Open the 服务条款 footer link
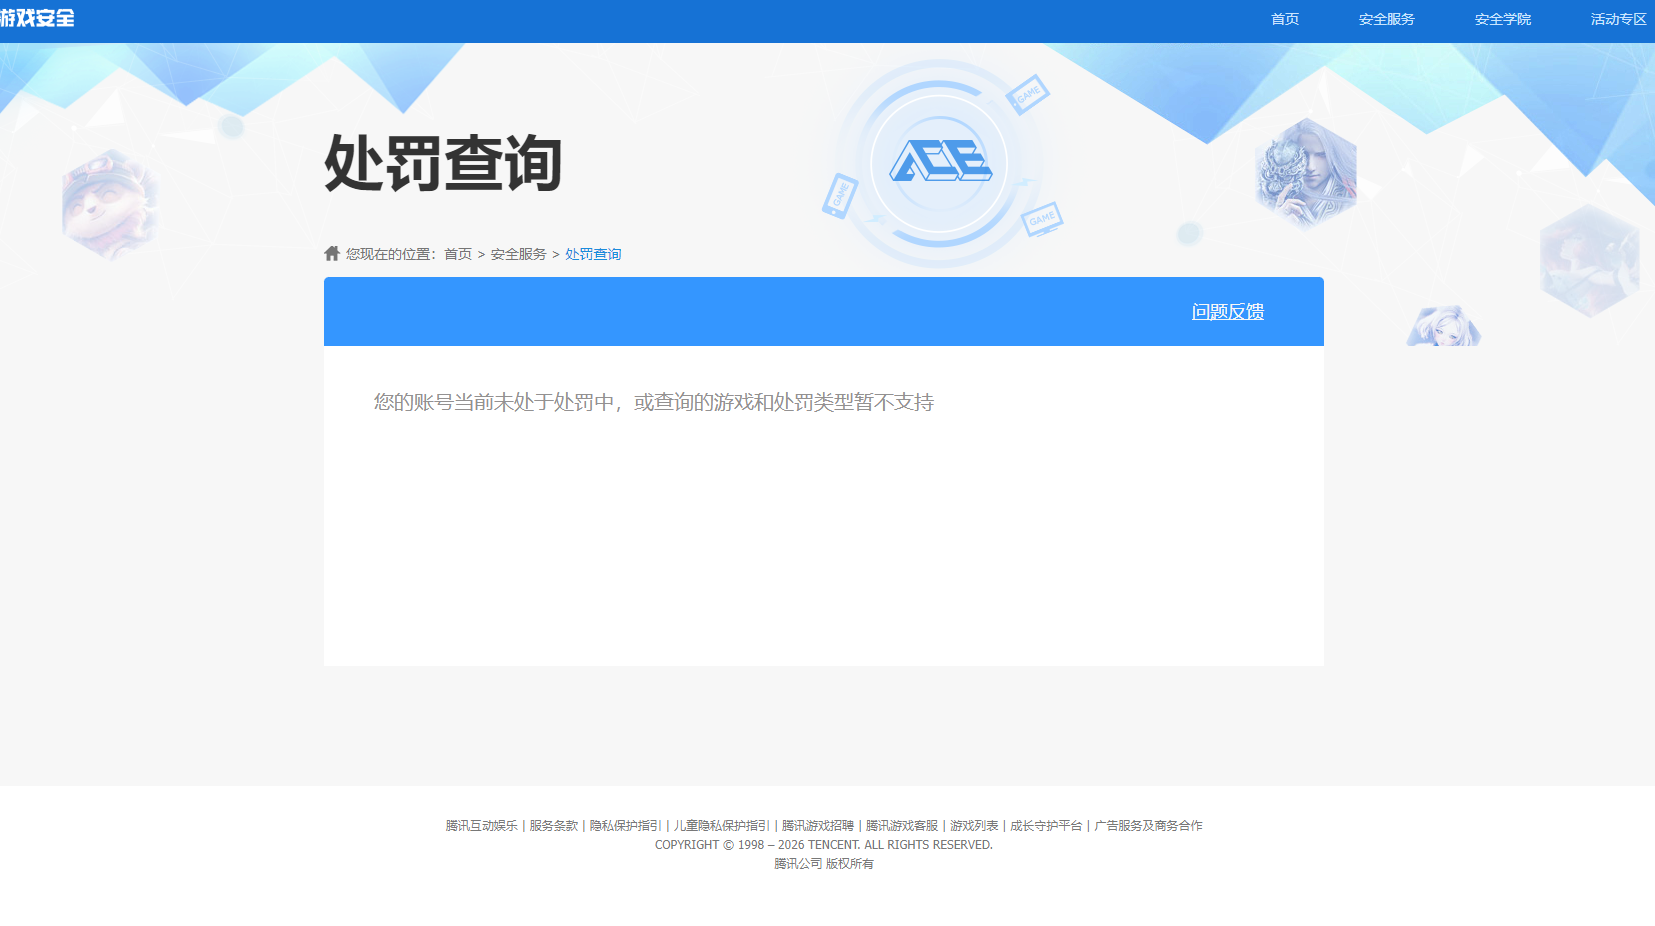Image resolution: width=1655 pixels, height=926 pixels. point(554,826)
